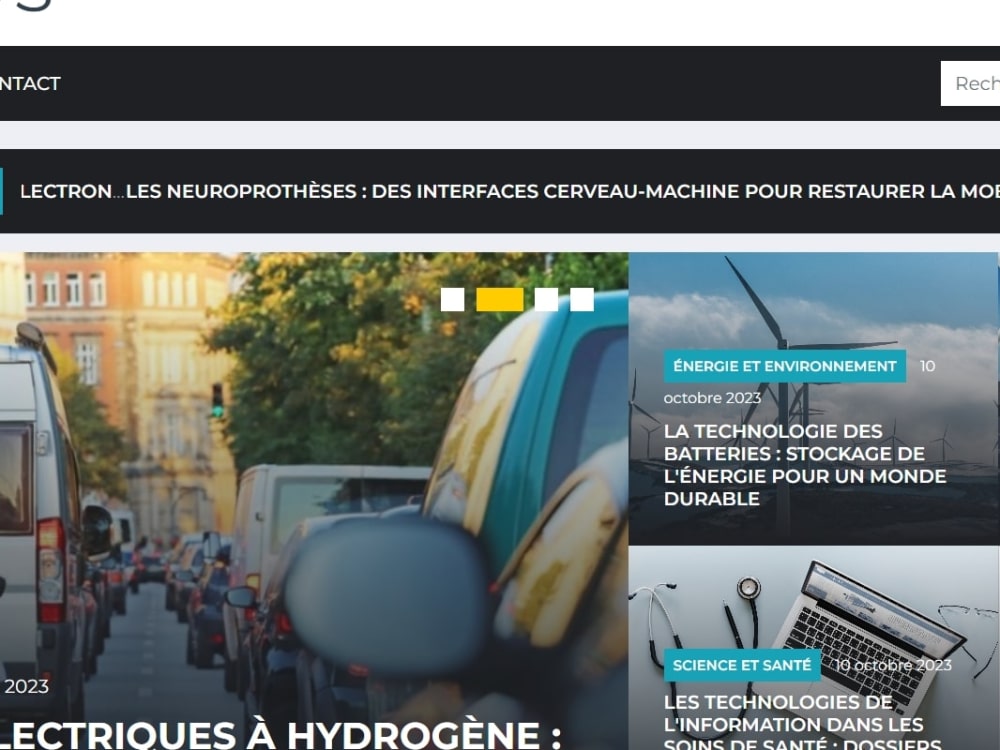Viewport: 1000px width, 750px height.
Task: Open the hydrogène featured article headline
Action: click(281, 734)
